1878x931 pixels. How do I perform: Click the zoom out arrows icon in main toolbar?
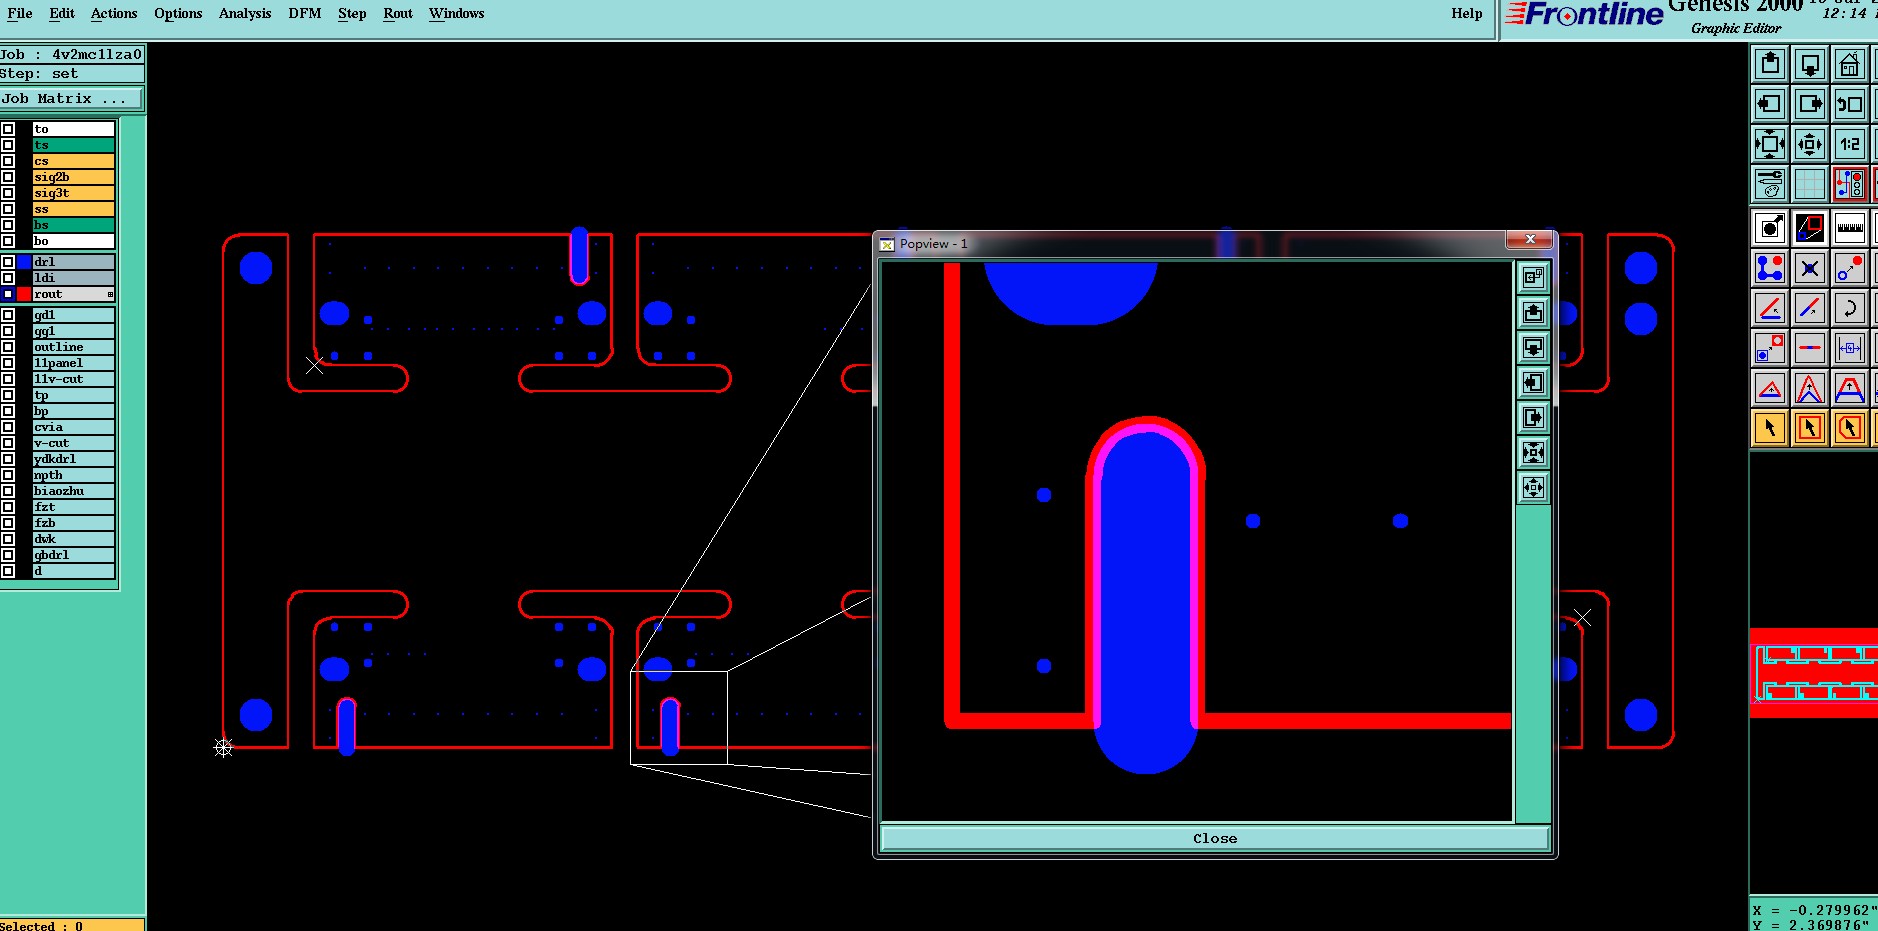1810,144
